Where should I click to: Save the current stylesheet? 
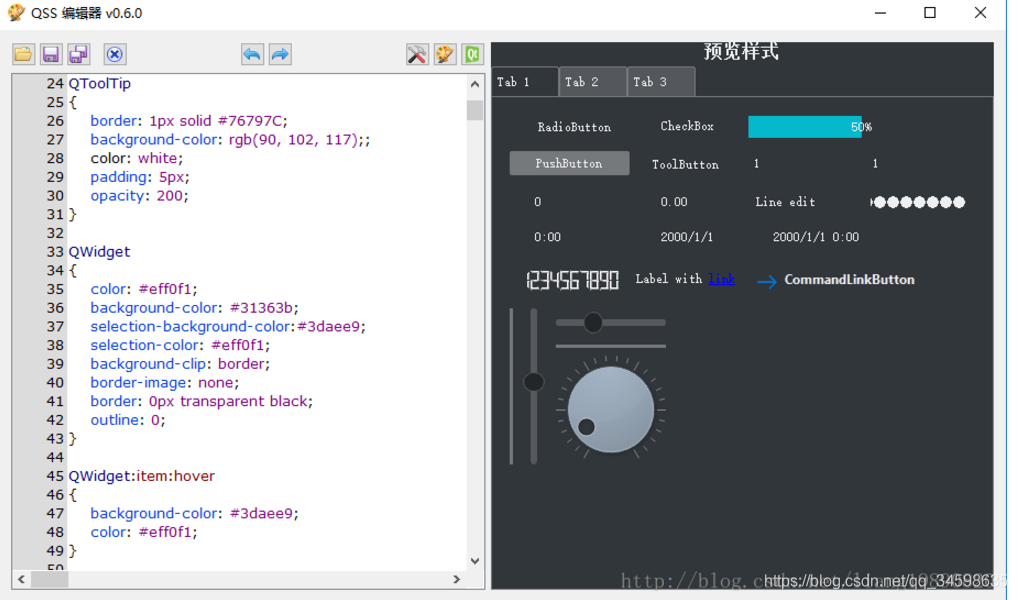coord(50,54)
